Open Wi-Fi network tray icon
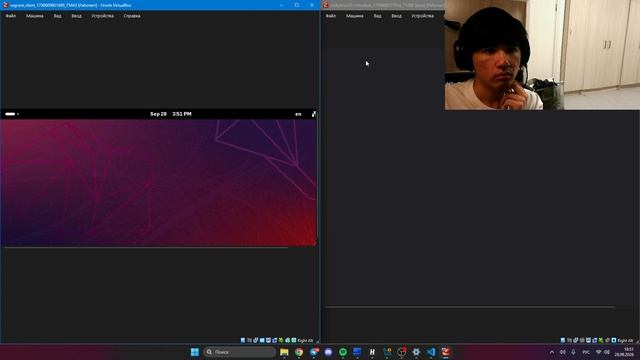This screenshot has width=640, height=360. coord(598,352)
